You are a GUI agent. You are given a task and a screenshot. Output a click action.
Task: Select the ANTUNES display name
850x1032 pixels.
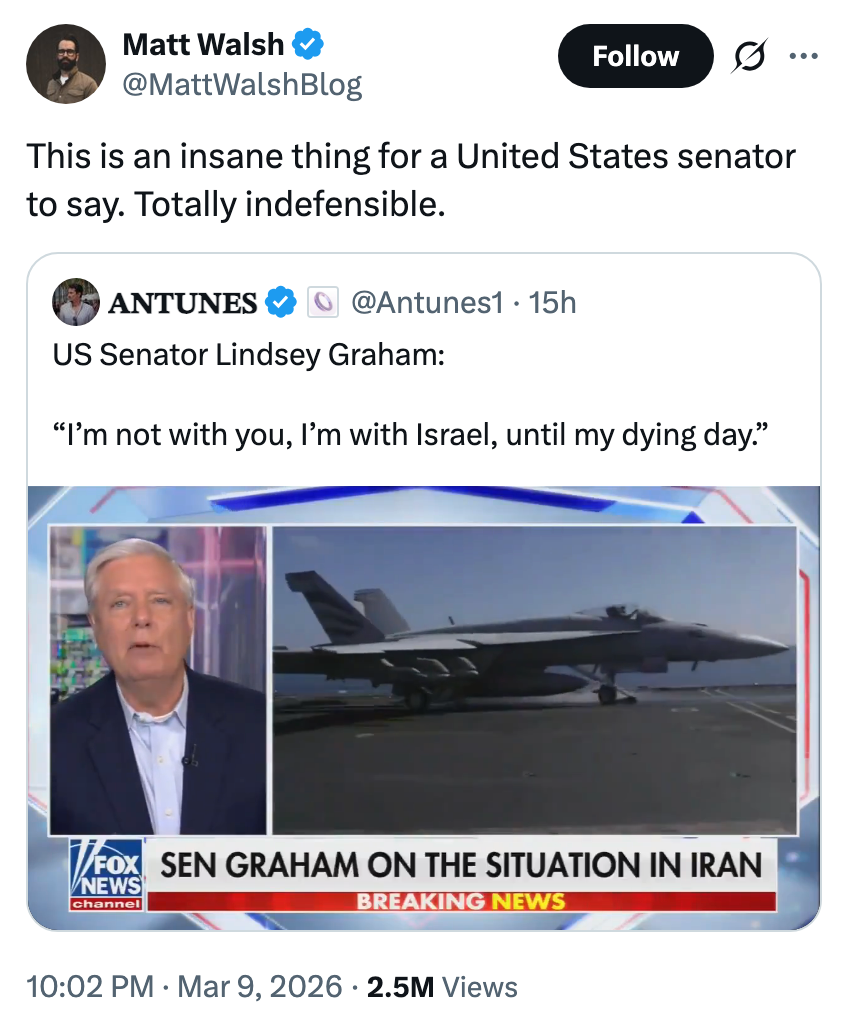point(185,302)
